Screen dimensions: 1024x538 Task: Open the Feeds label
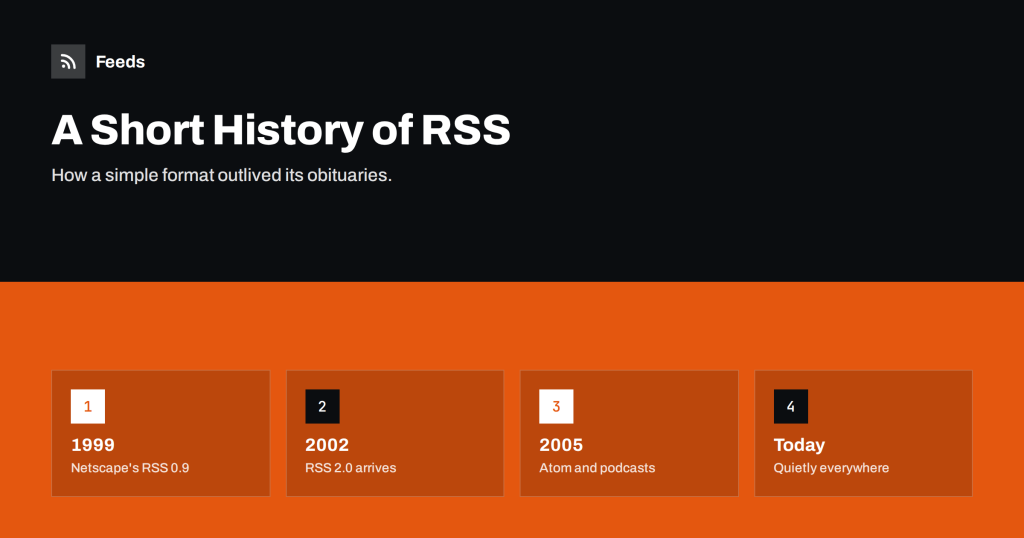click(x=120, y=61)
